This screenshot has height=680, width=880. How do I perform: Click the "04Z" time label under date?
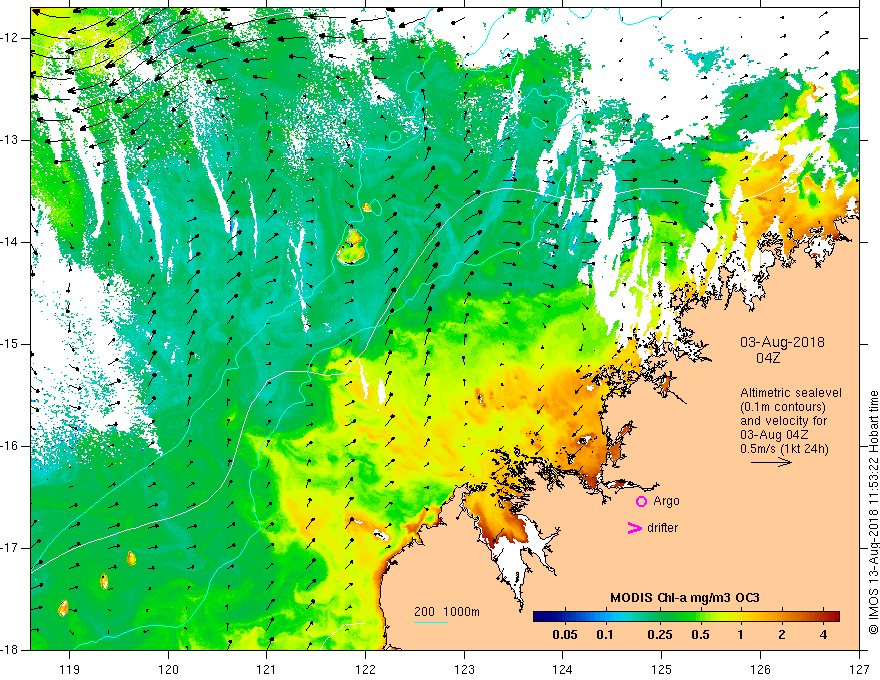(768, 358)
